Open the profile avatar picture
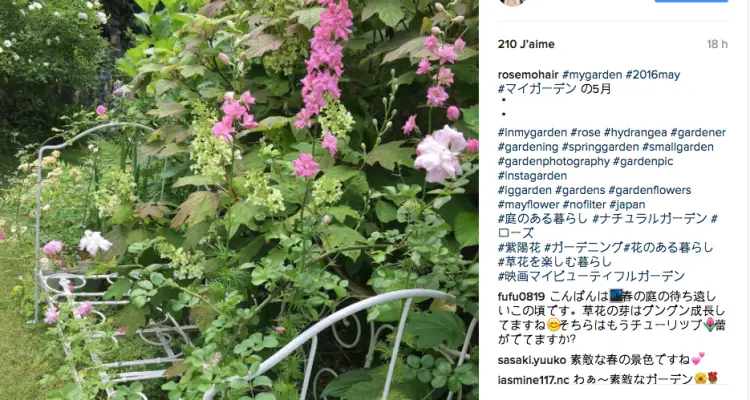The image size is (750, 400). click(x=513, y=2)
